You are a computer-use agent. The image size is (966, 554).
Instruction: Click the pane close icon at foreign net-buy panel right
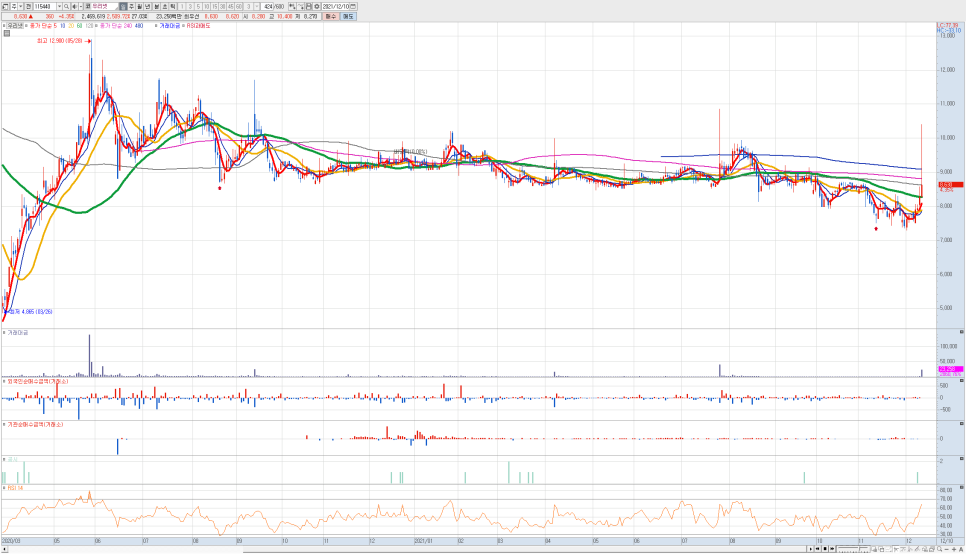pyautogui.click(x=962, y=381)
